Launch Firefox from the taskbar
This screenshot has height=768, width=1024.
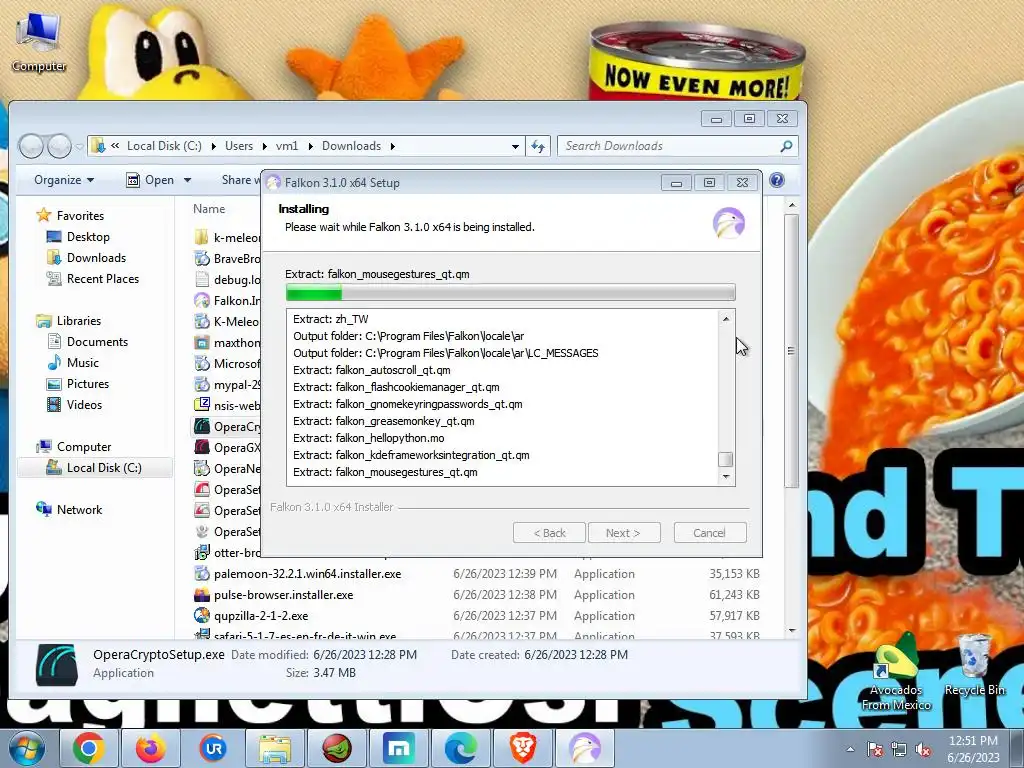click(150, 748)
